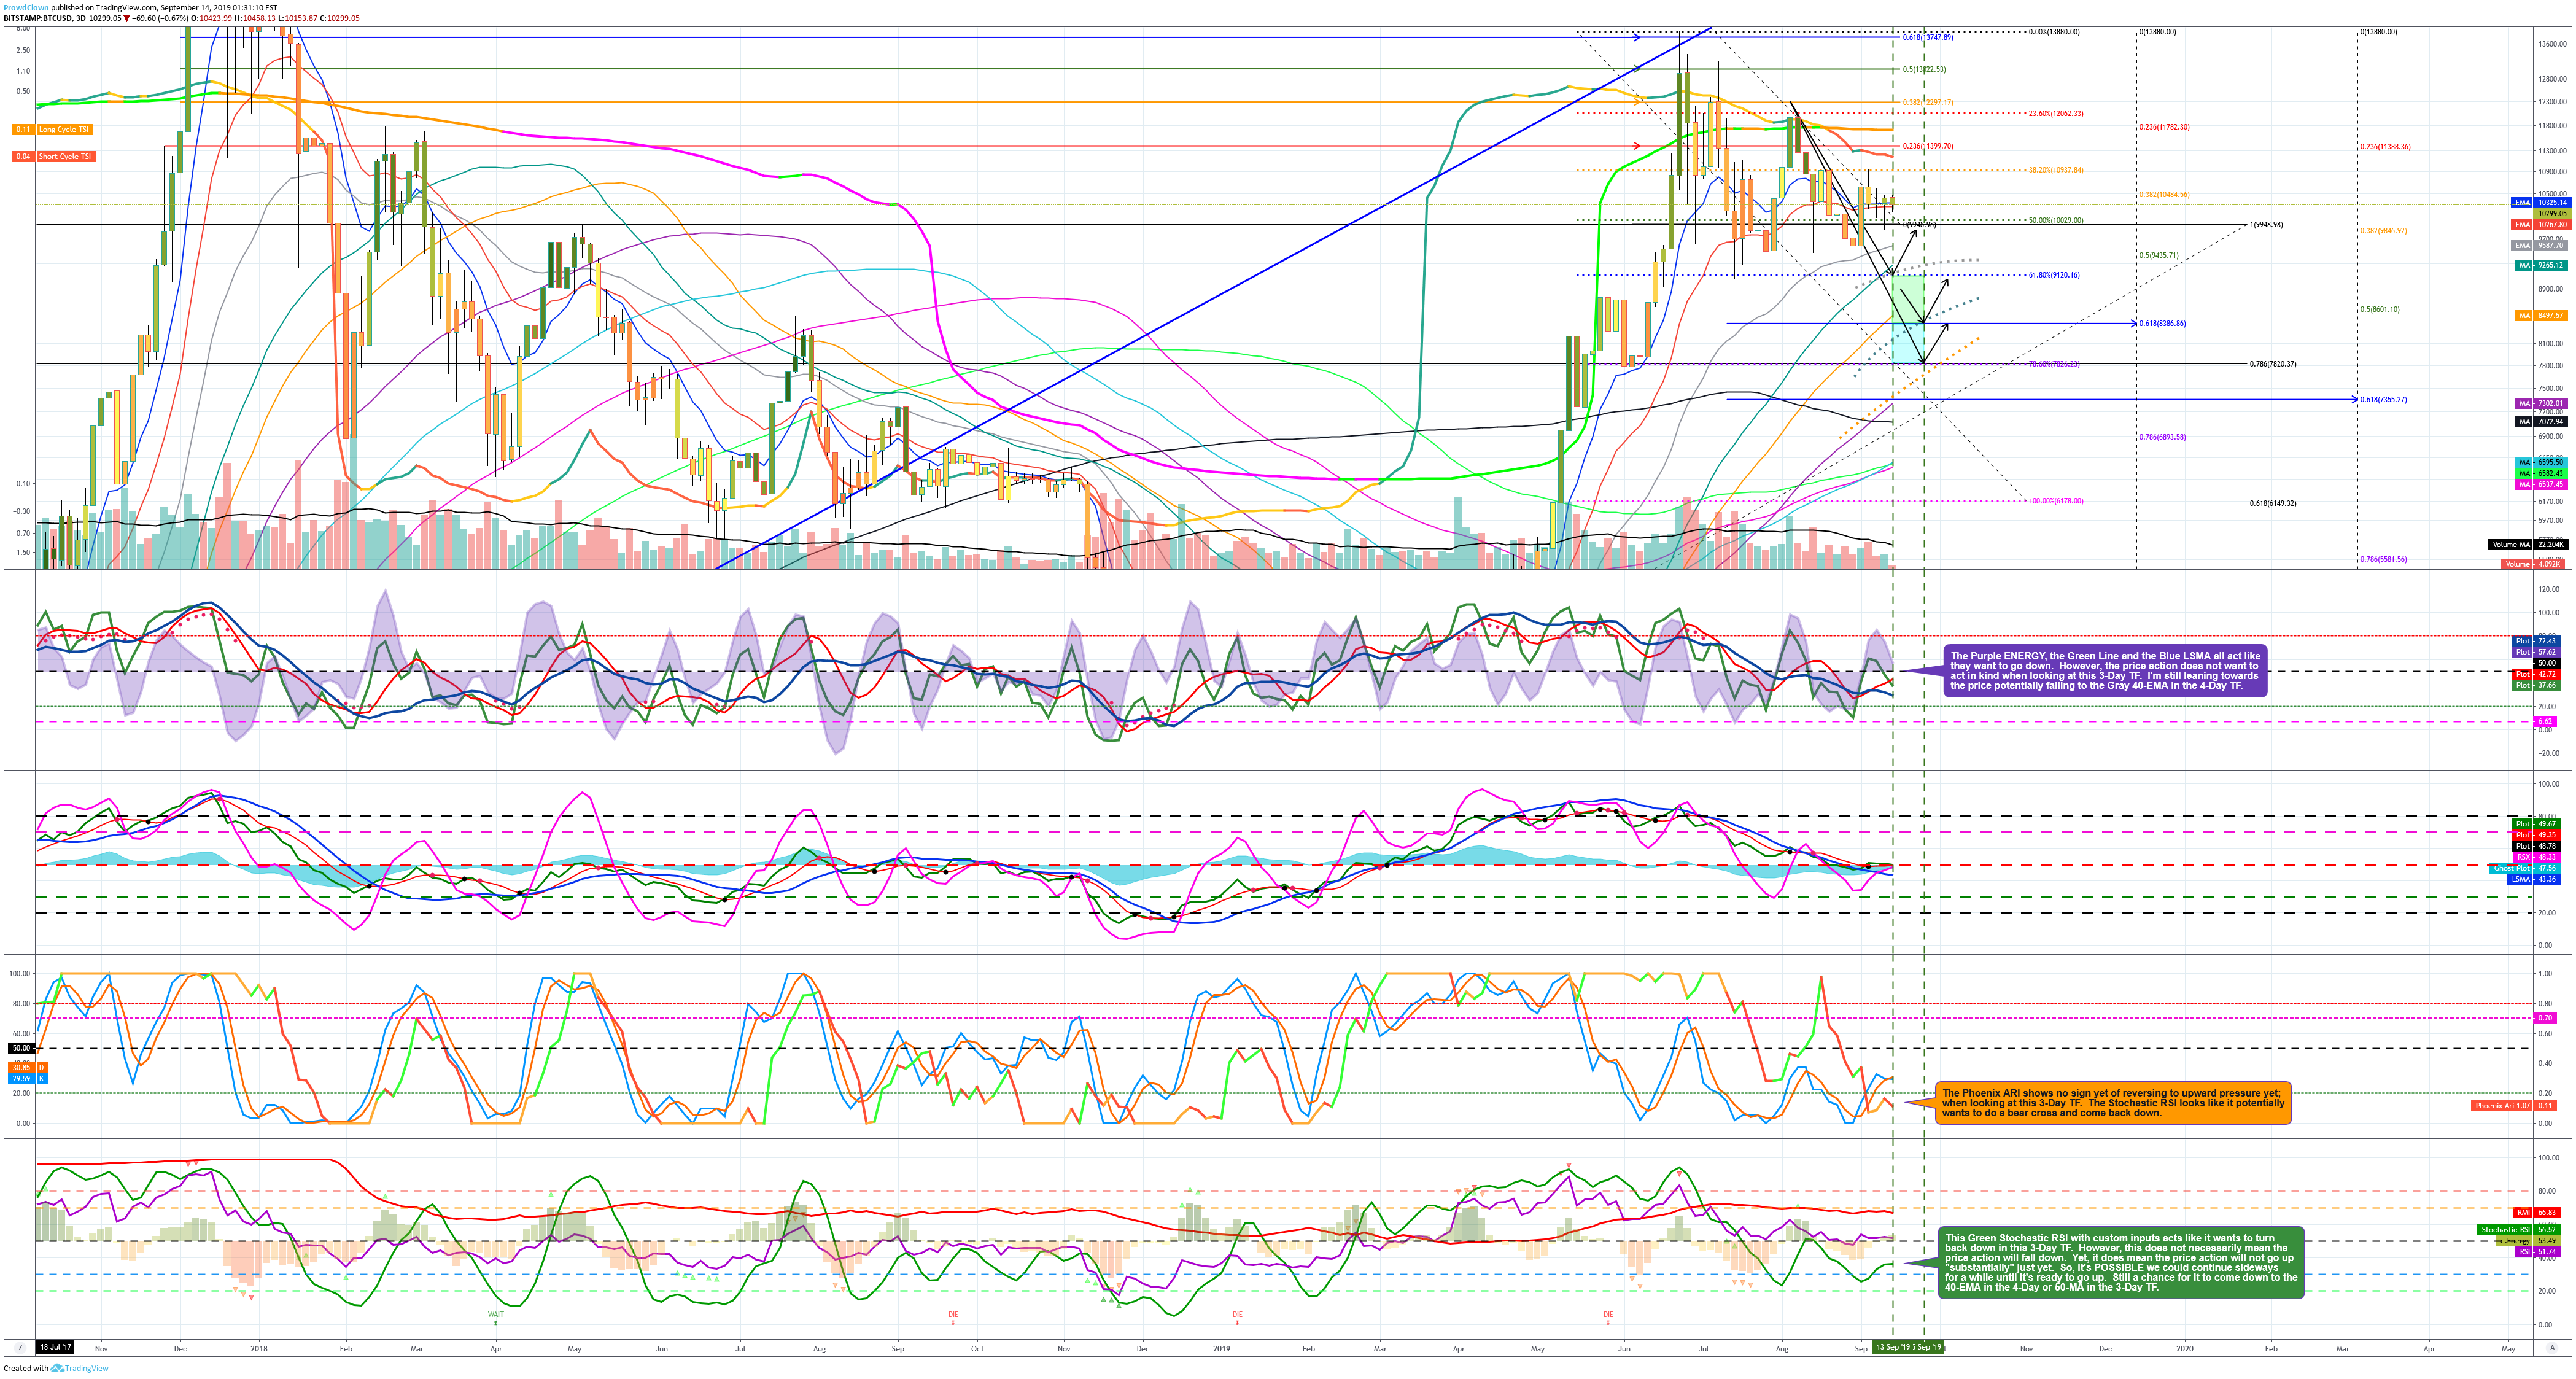The width and height of the screenshot is (2576, 1379).
Task: Click the green Stochastic RSI 56.52 label
Action: (2519, 1230)
